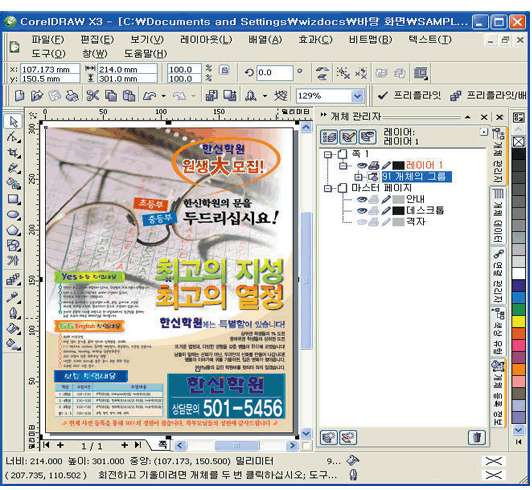Expand the 91 개체의 그룹 node

point(358,177)
